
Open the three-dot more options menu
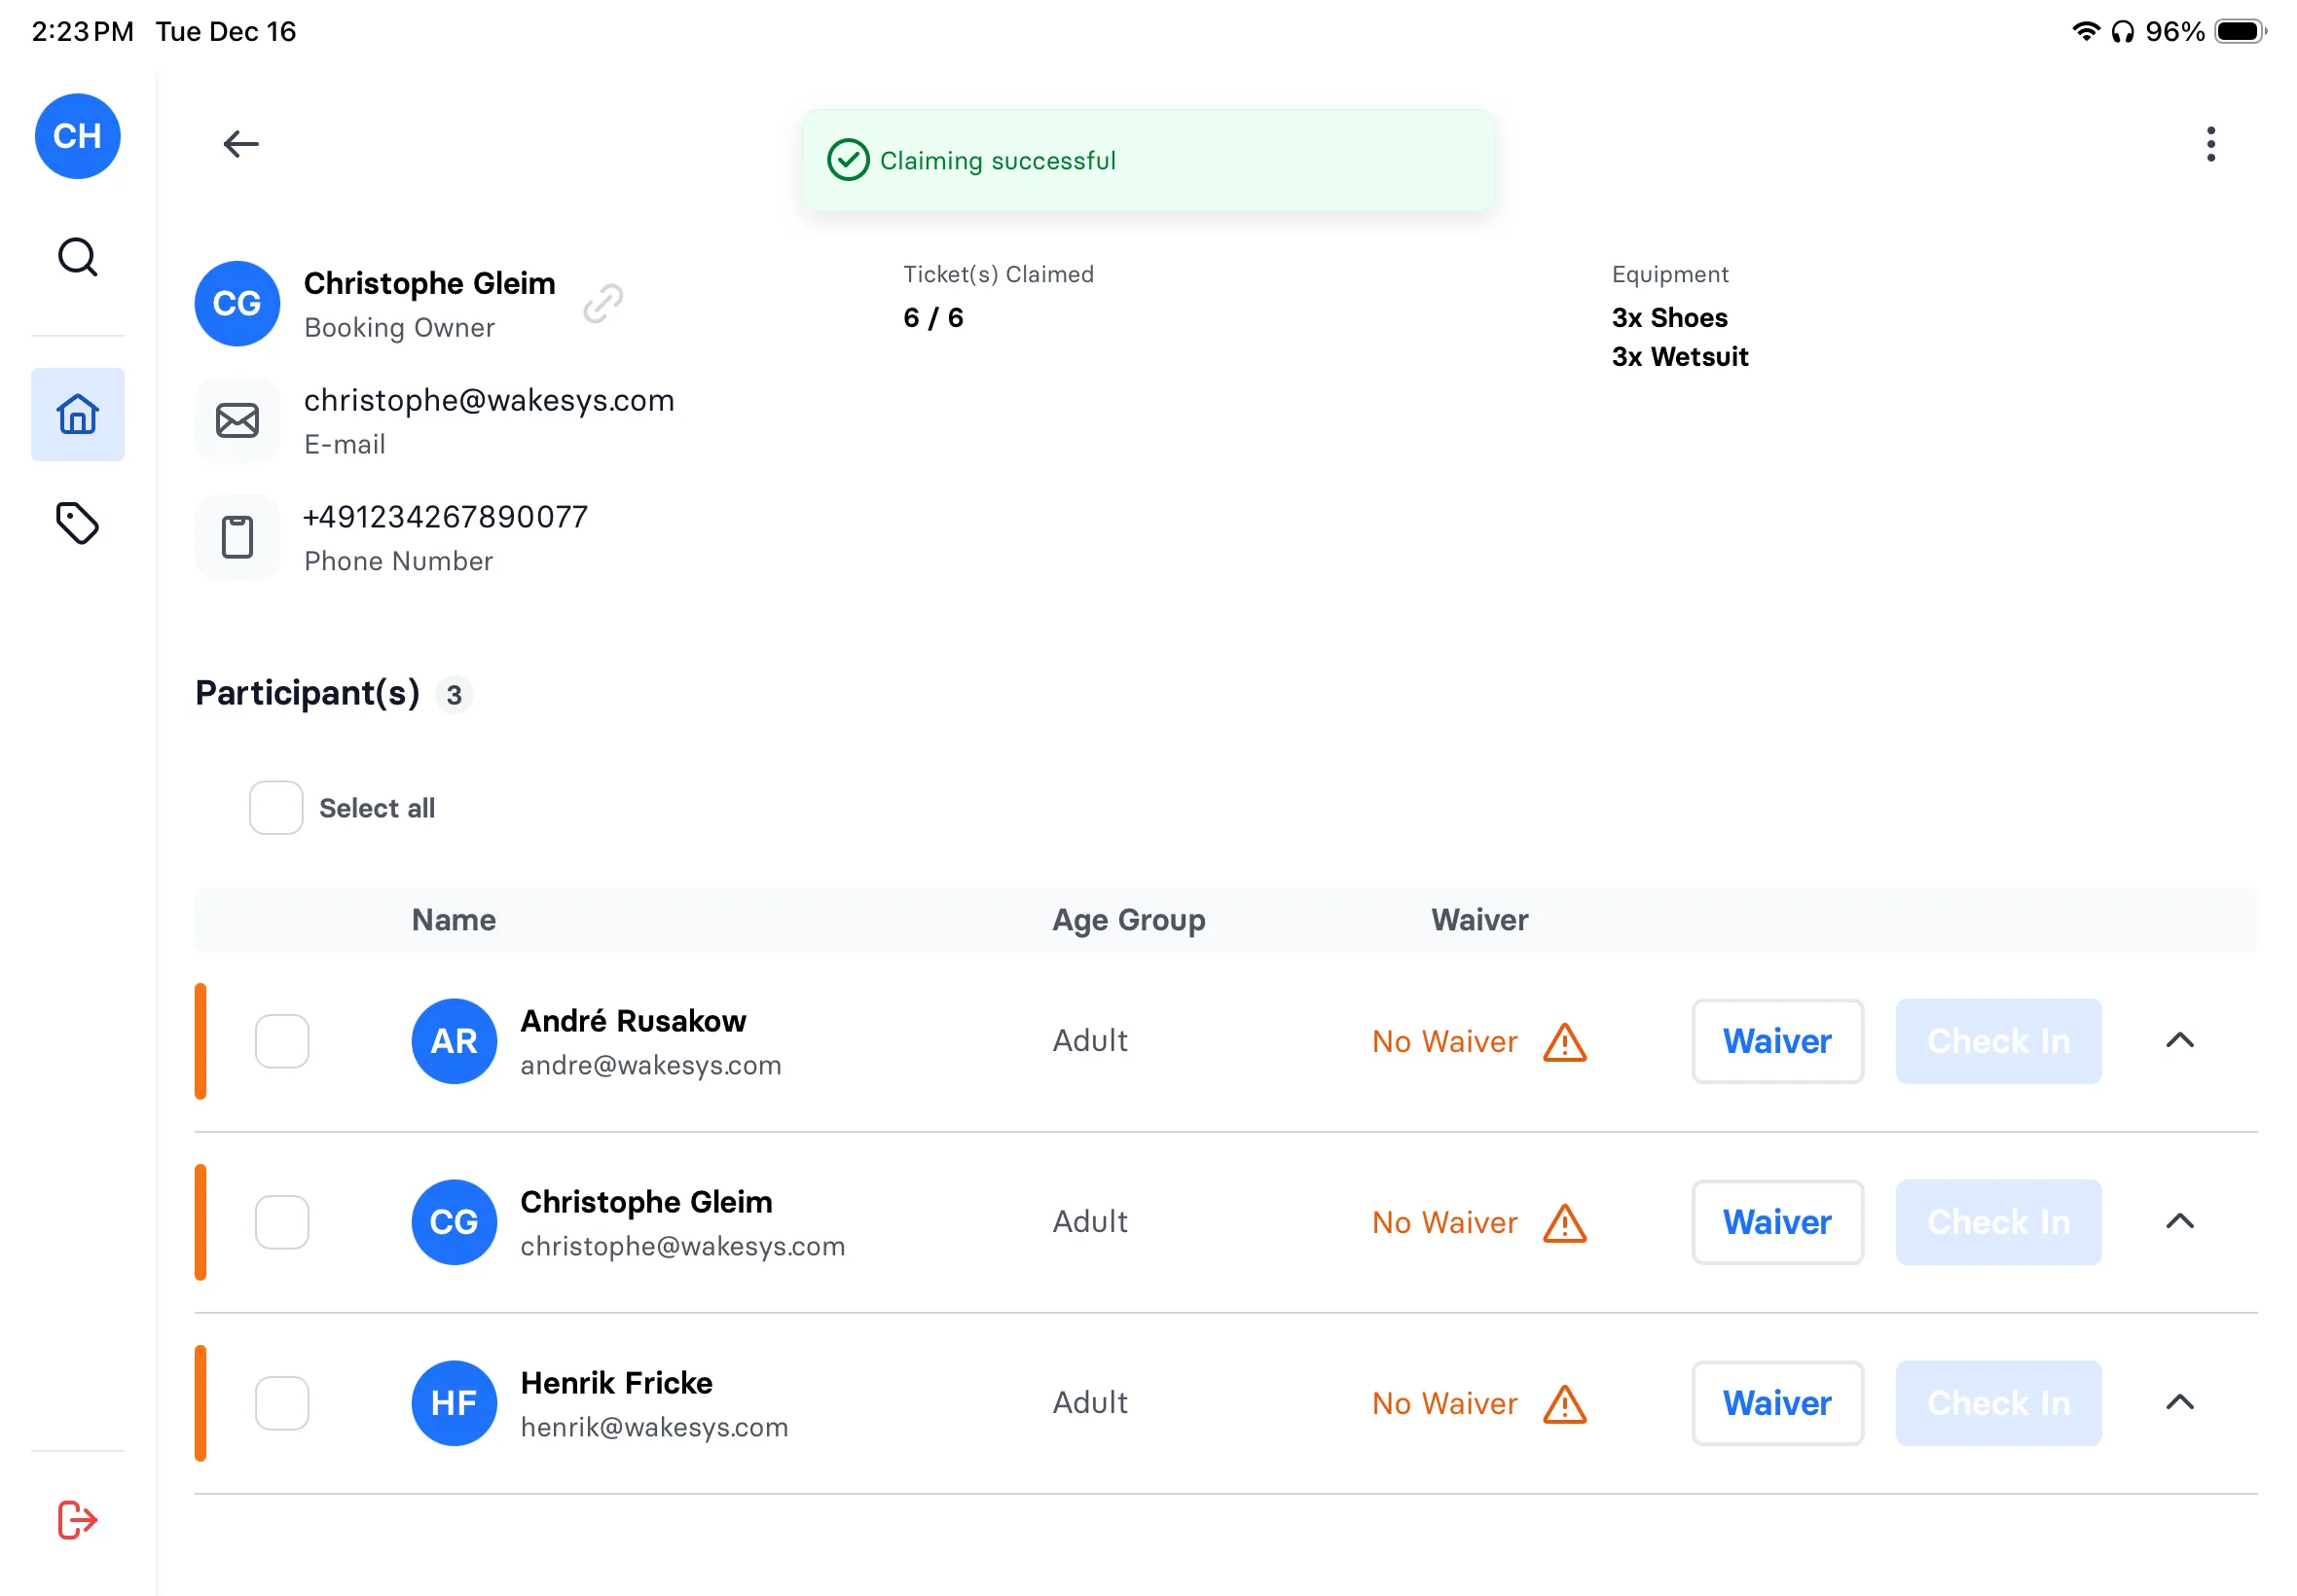tap(2210, 144)
